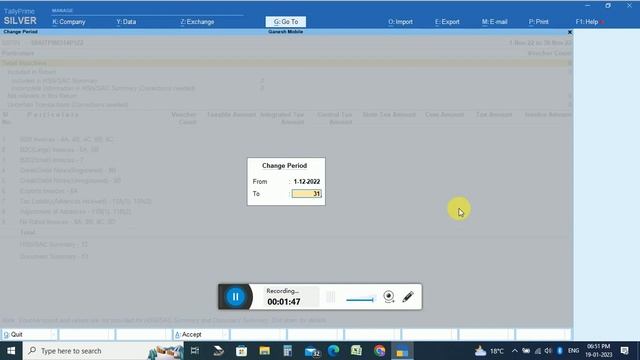Open network settings from tray icon
This screenshot has height=360, width=640.
point(538,351)
